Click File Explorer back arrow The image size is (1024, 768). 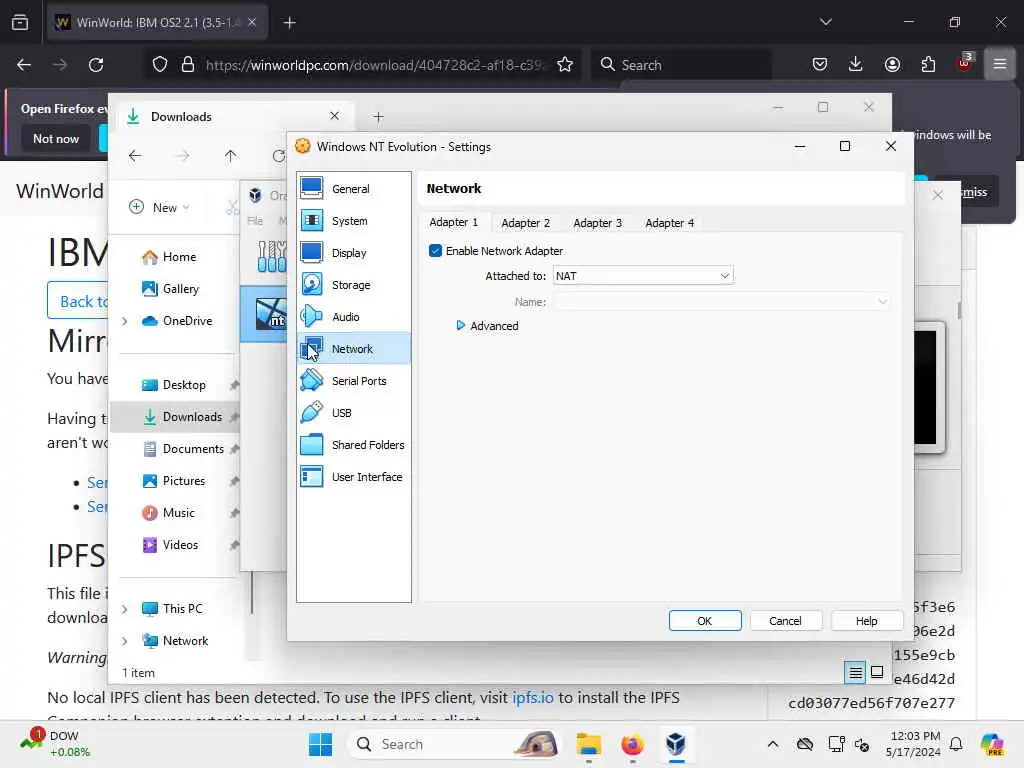[135, 156]
